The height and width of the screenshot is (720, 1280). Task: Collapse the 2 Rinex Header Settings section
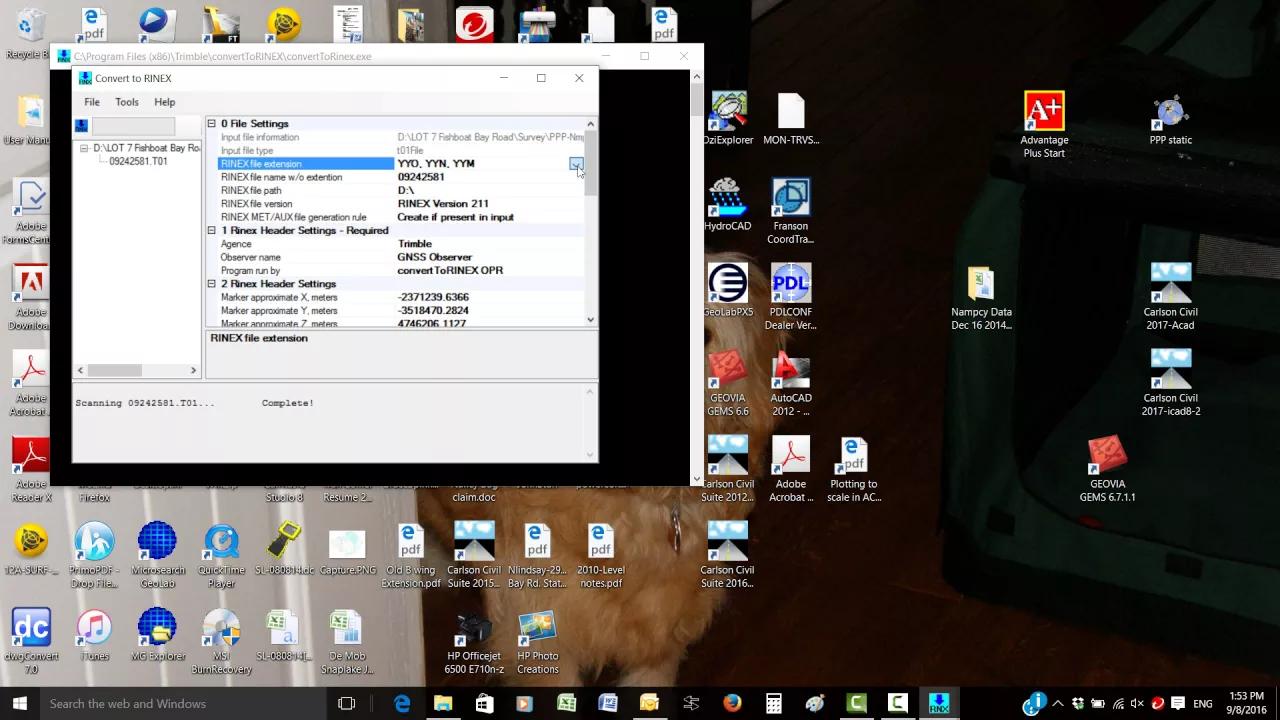pos(211,284)
